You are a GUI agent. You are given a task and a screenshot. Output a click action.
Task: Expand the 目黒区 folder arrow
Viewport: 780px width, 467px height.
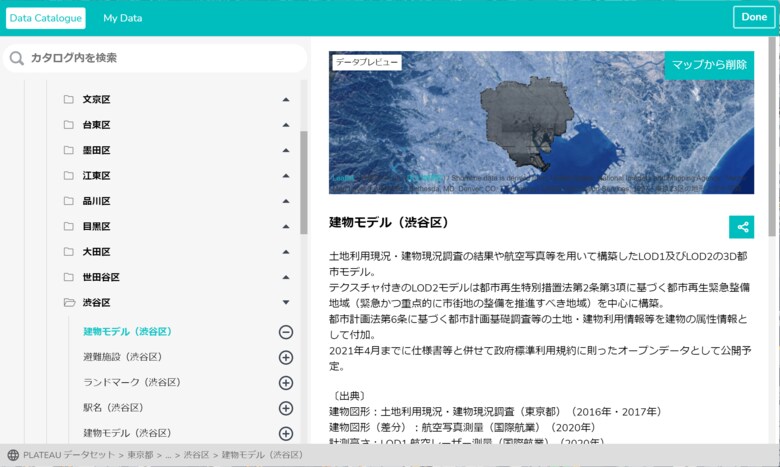(286, 226)
